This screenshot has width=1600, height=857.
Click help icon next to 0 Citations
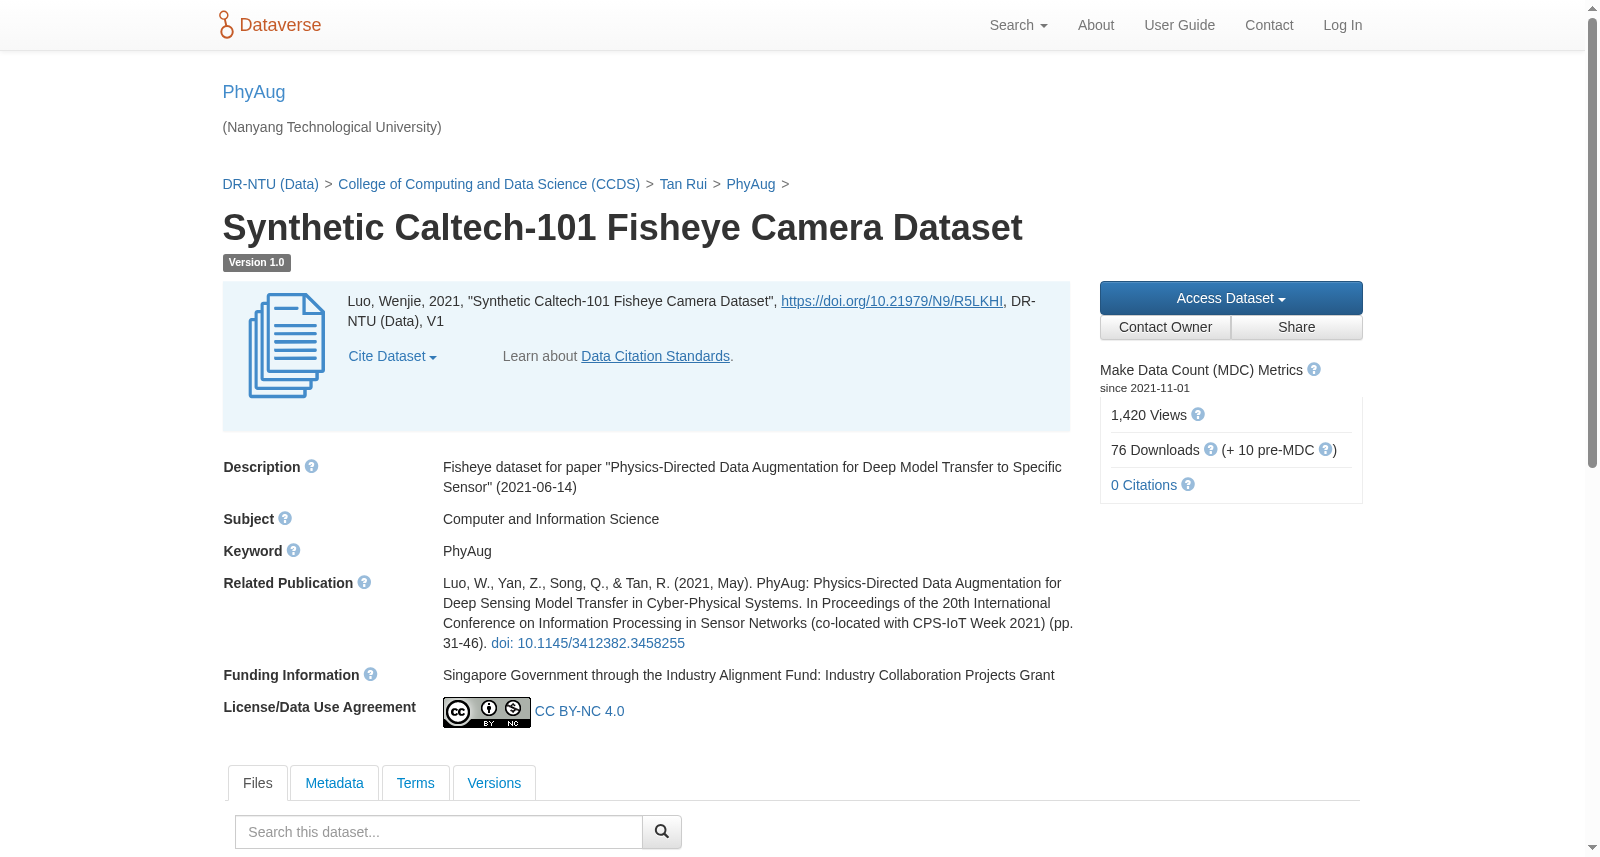tap(1188, 485)
